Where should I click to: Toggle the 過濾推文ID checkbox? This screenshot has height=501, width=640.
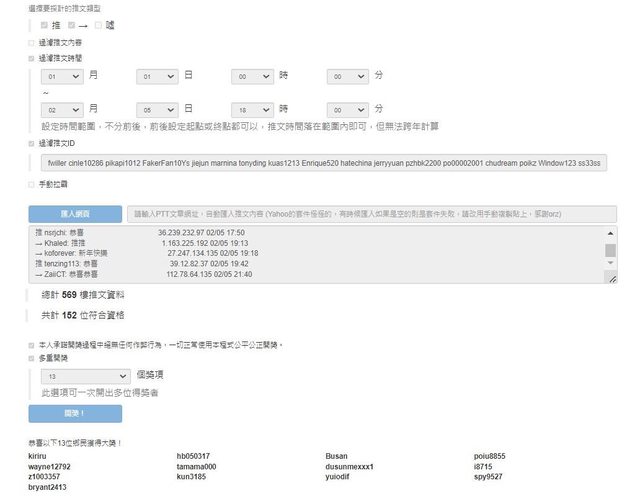[31, 143]
